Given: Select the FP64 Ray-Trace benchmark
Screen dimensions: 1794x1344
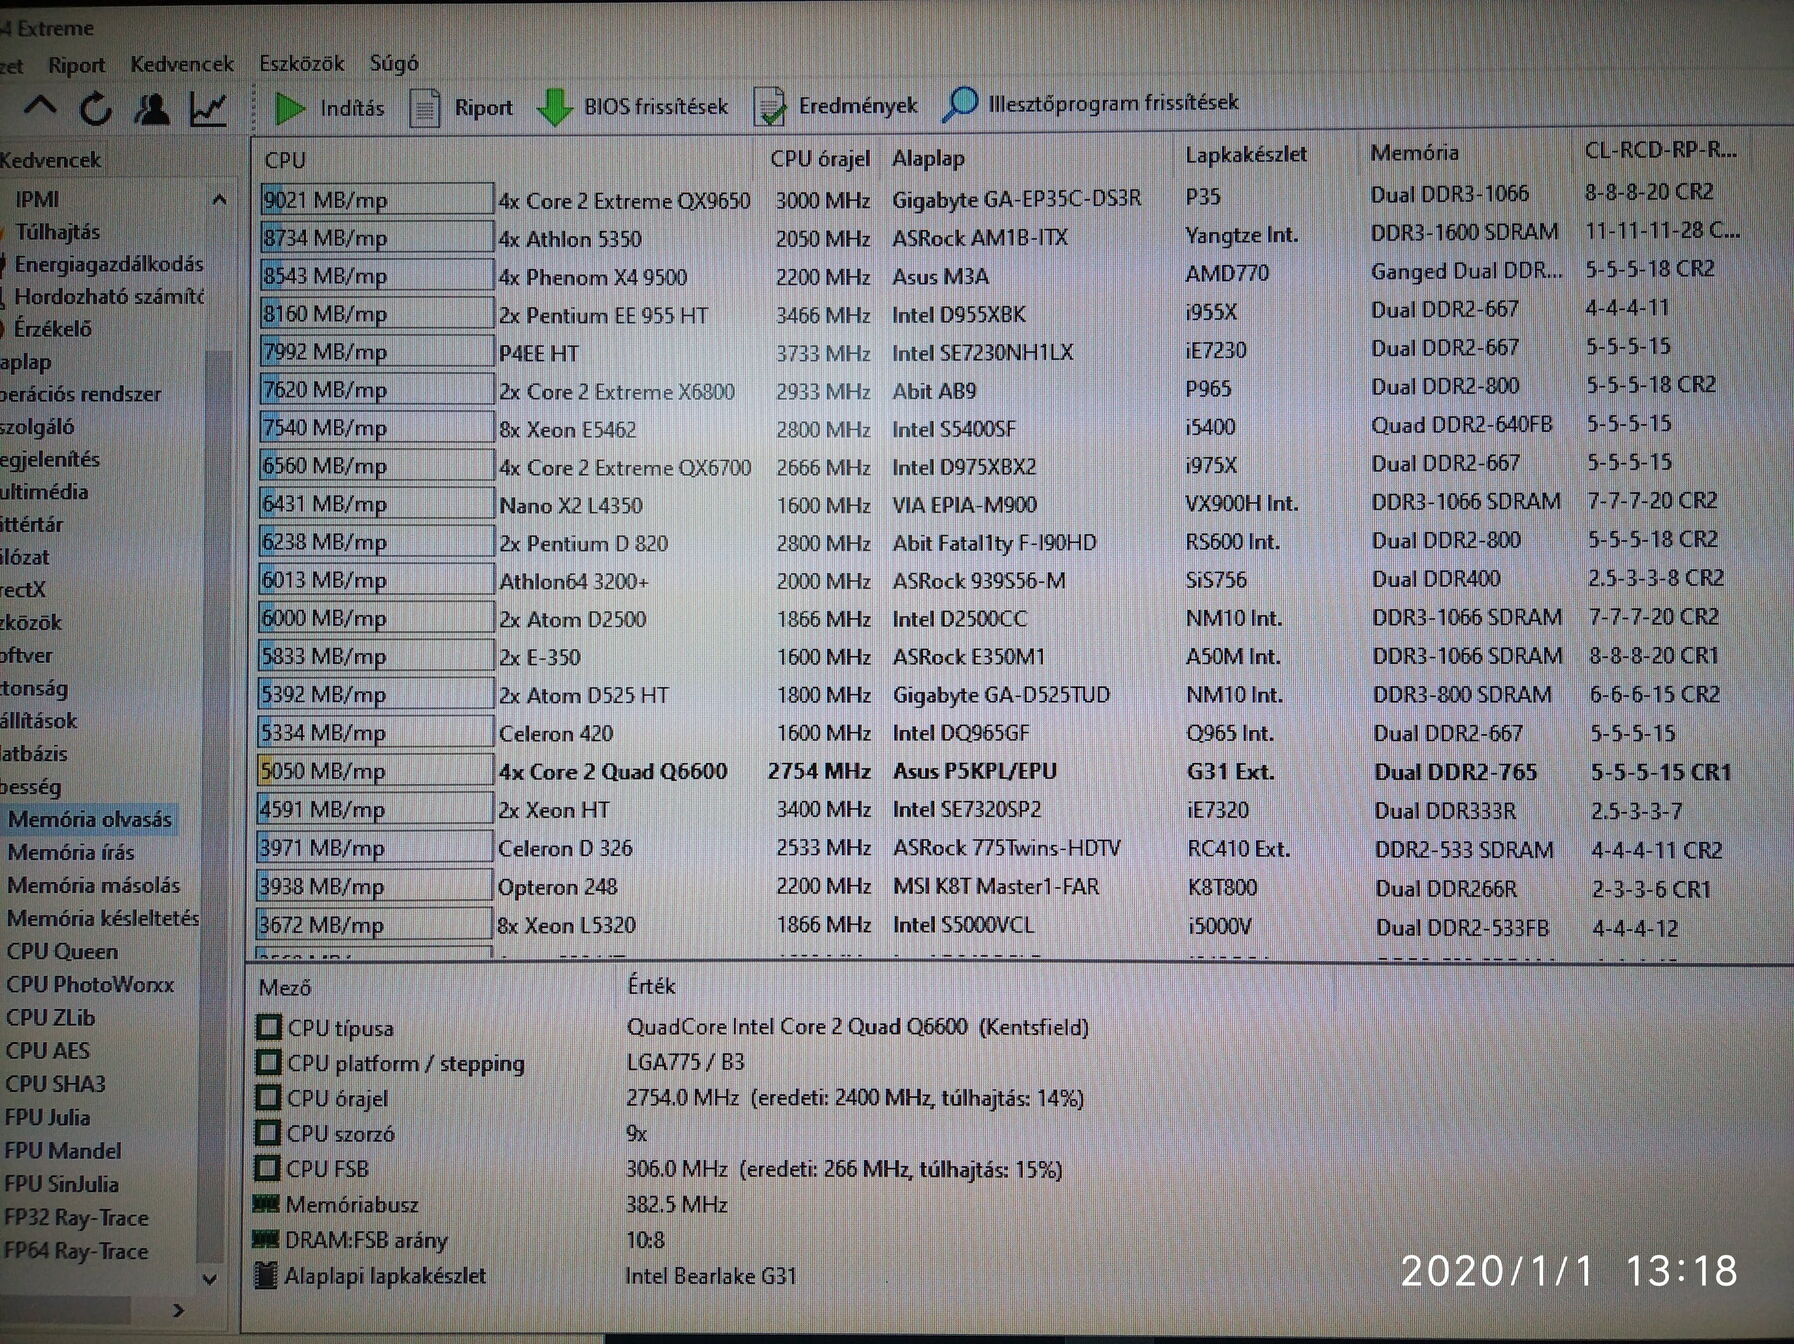Looking at the screenshot, I should coord(76,1250).
